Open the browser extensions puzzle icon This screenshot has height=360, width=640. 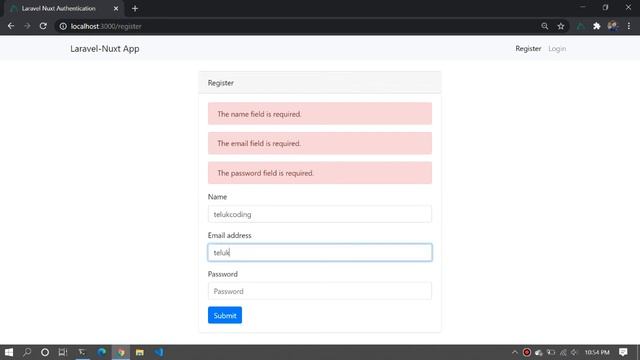(x=596, y=26)
